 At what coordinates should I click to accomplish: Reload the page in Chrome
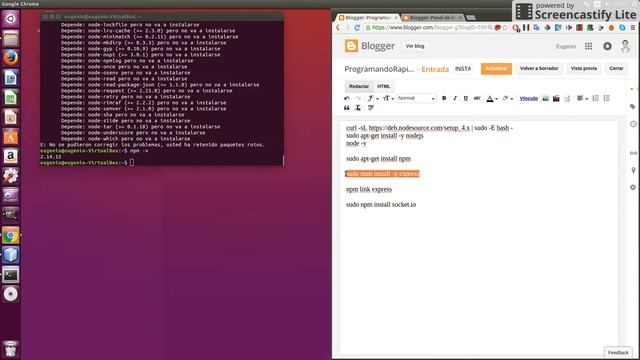coord(357,27)
